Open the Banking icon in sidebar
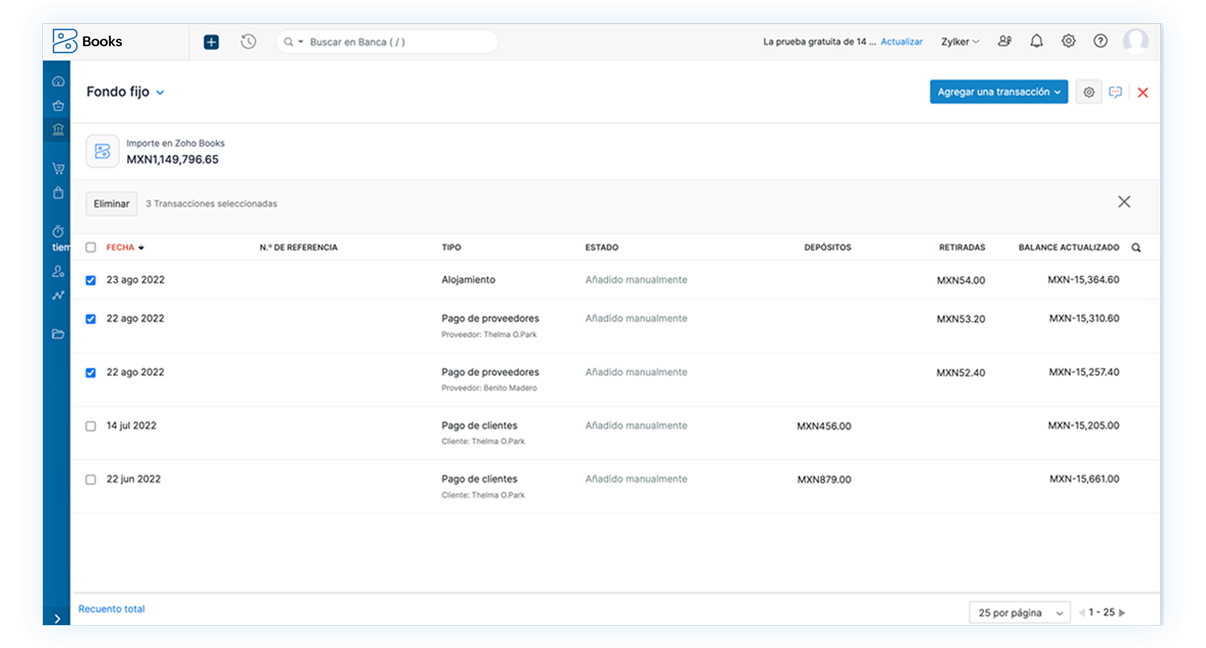This screenshot has height=648, width=1206. pos(58,130)
